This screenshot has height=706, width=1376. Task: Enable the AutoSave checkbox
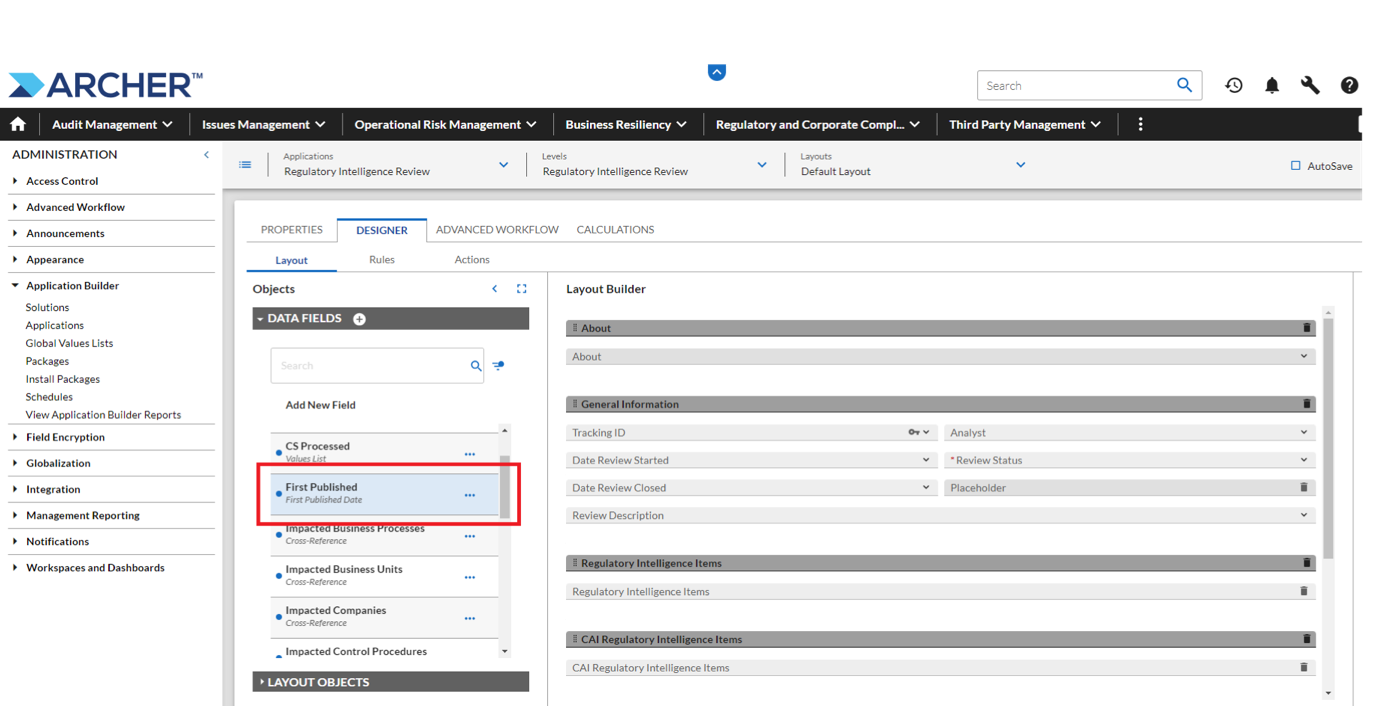(1295, 166)
